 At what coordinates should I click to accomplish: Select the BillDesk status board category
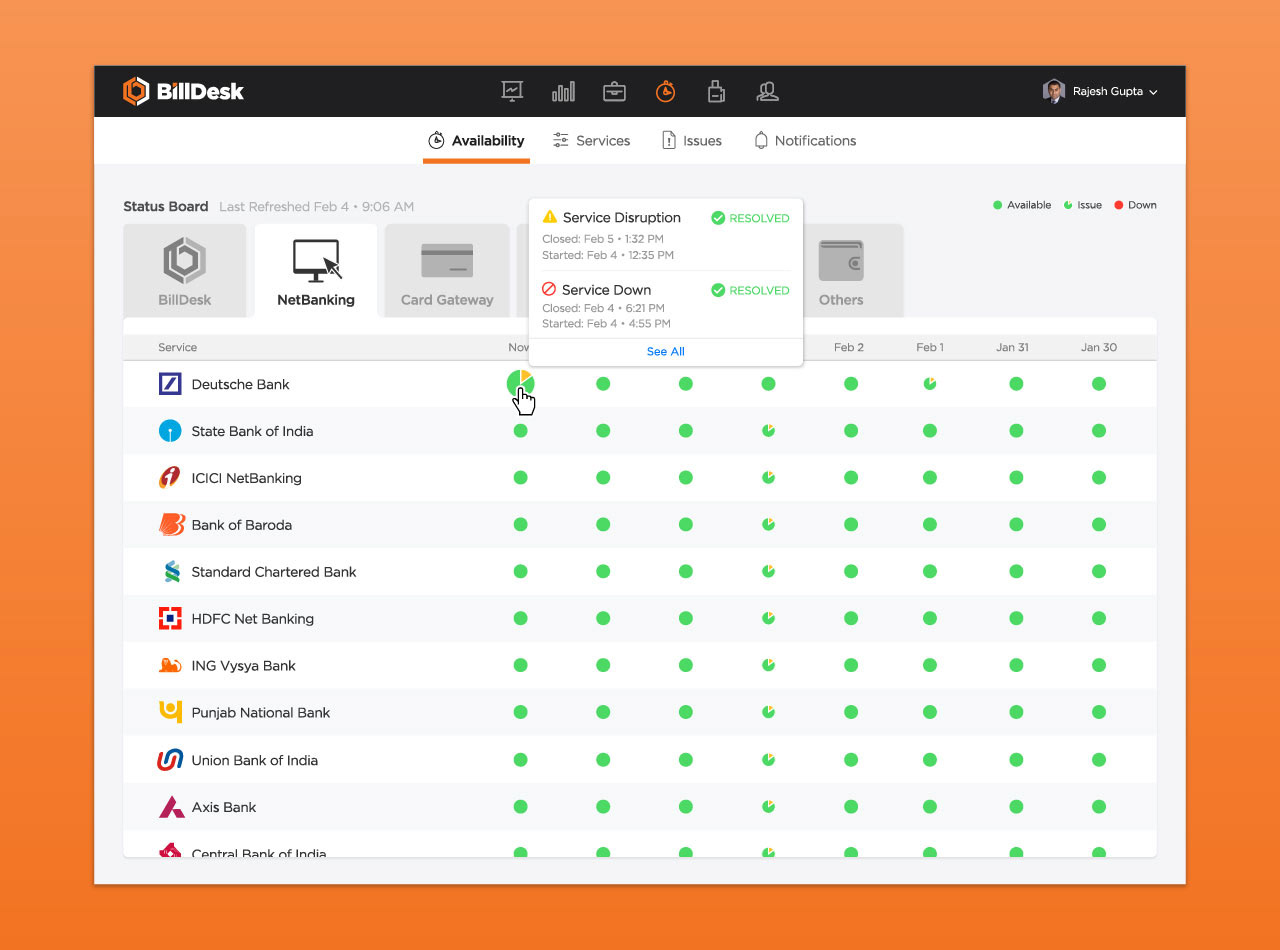[185, 270]
